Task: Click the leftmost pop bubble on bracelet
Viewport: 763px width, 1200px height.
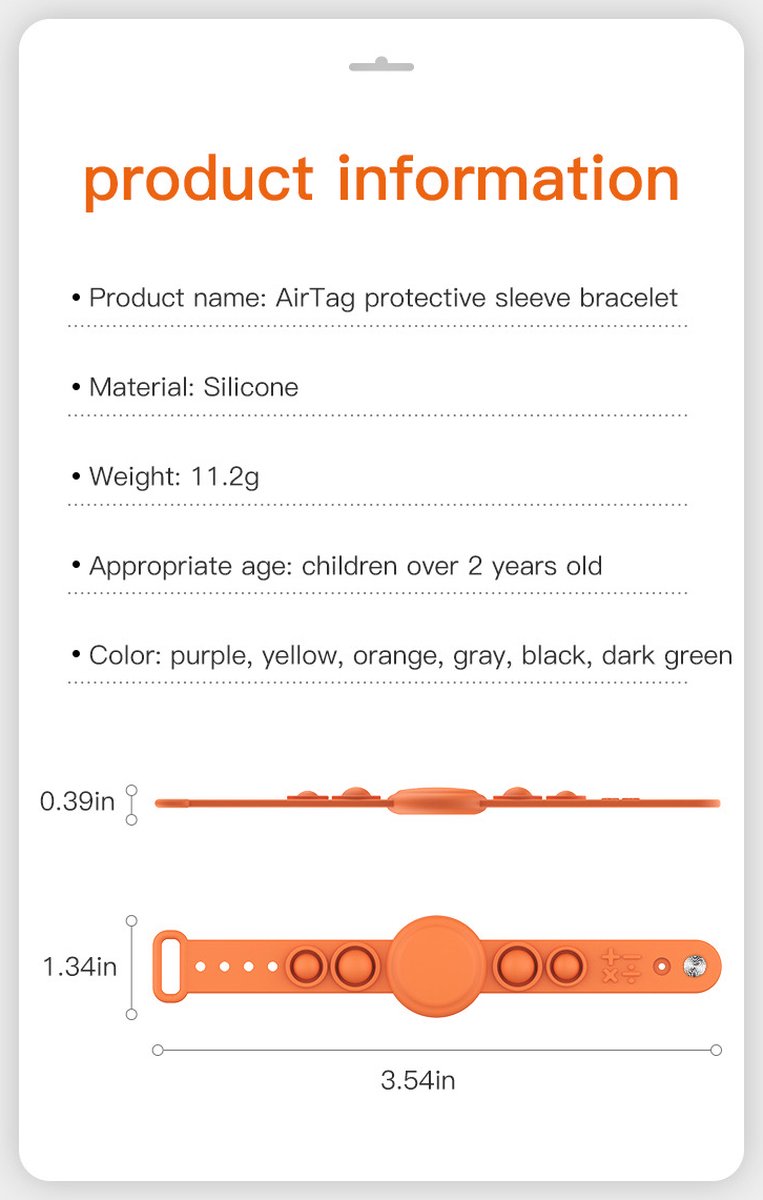Action: [x=304, y=967]
